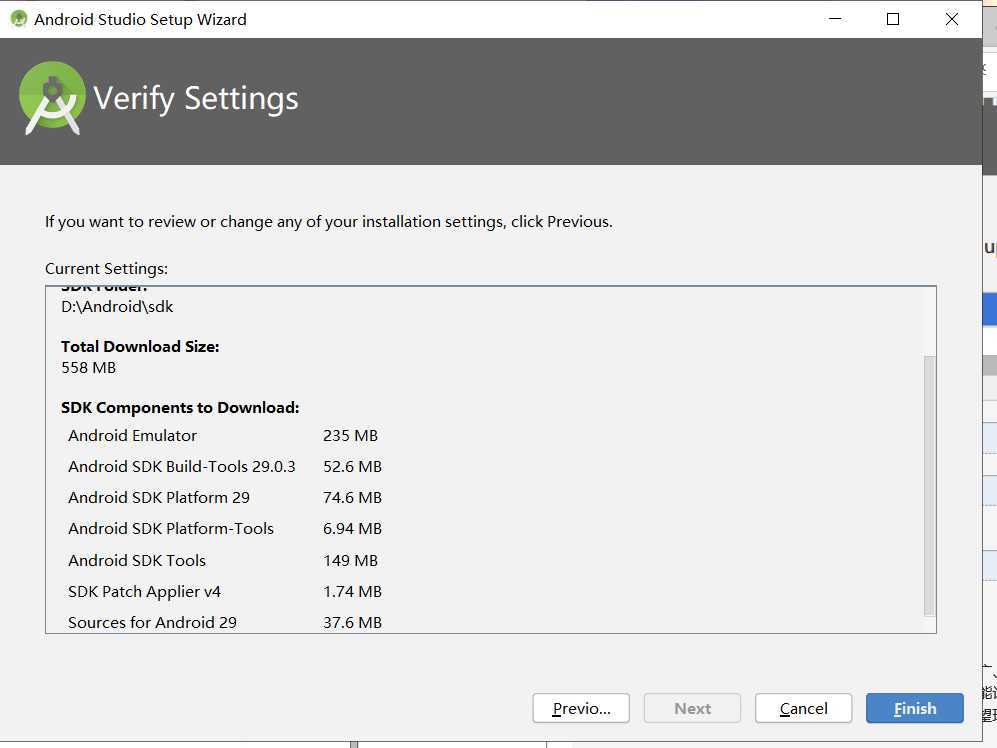This screenshot has height=748, width=997.
Task: Select the SDK path 'D:\Android\sdk'
Action: (117, 307)
